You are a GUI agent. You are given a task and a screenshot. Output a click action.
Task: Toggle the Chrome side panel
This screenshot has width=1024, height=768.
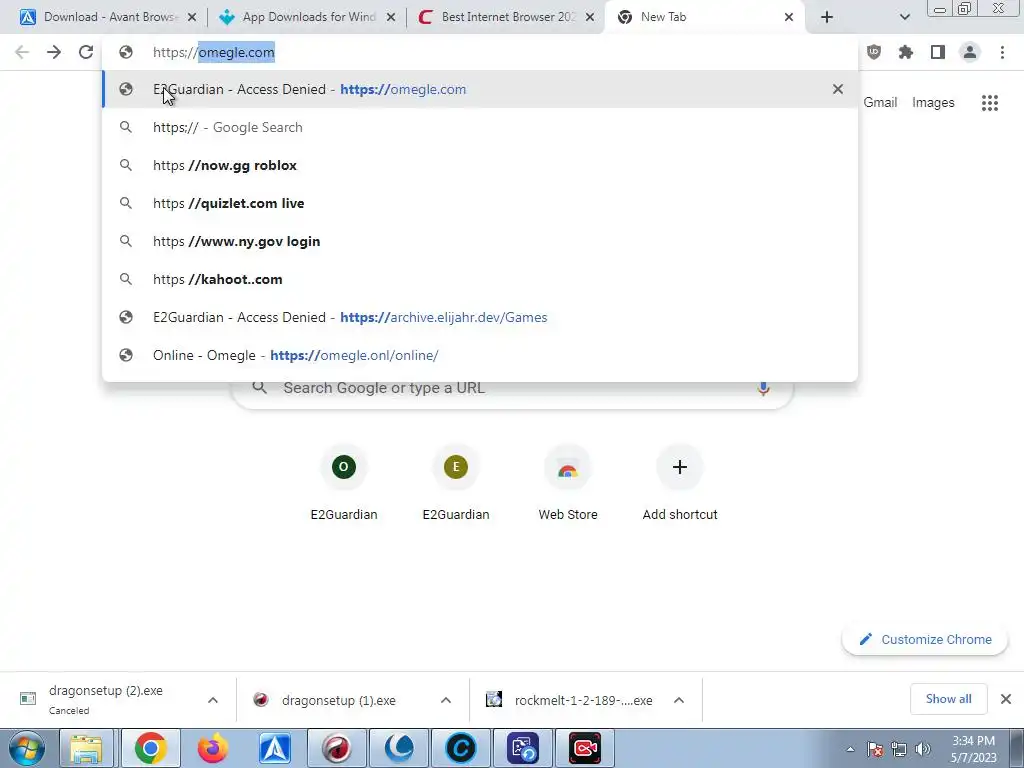click(x=938, y=52)
